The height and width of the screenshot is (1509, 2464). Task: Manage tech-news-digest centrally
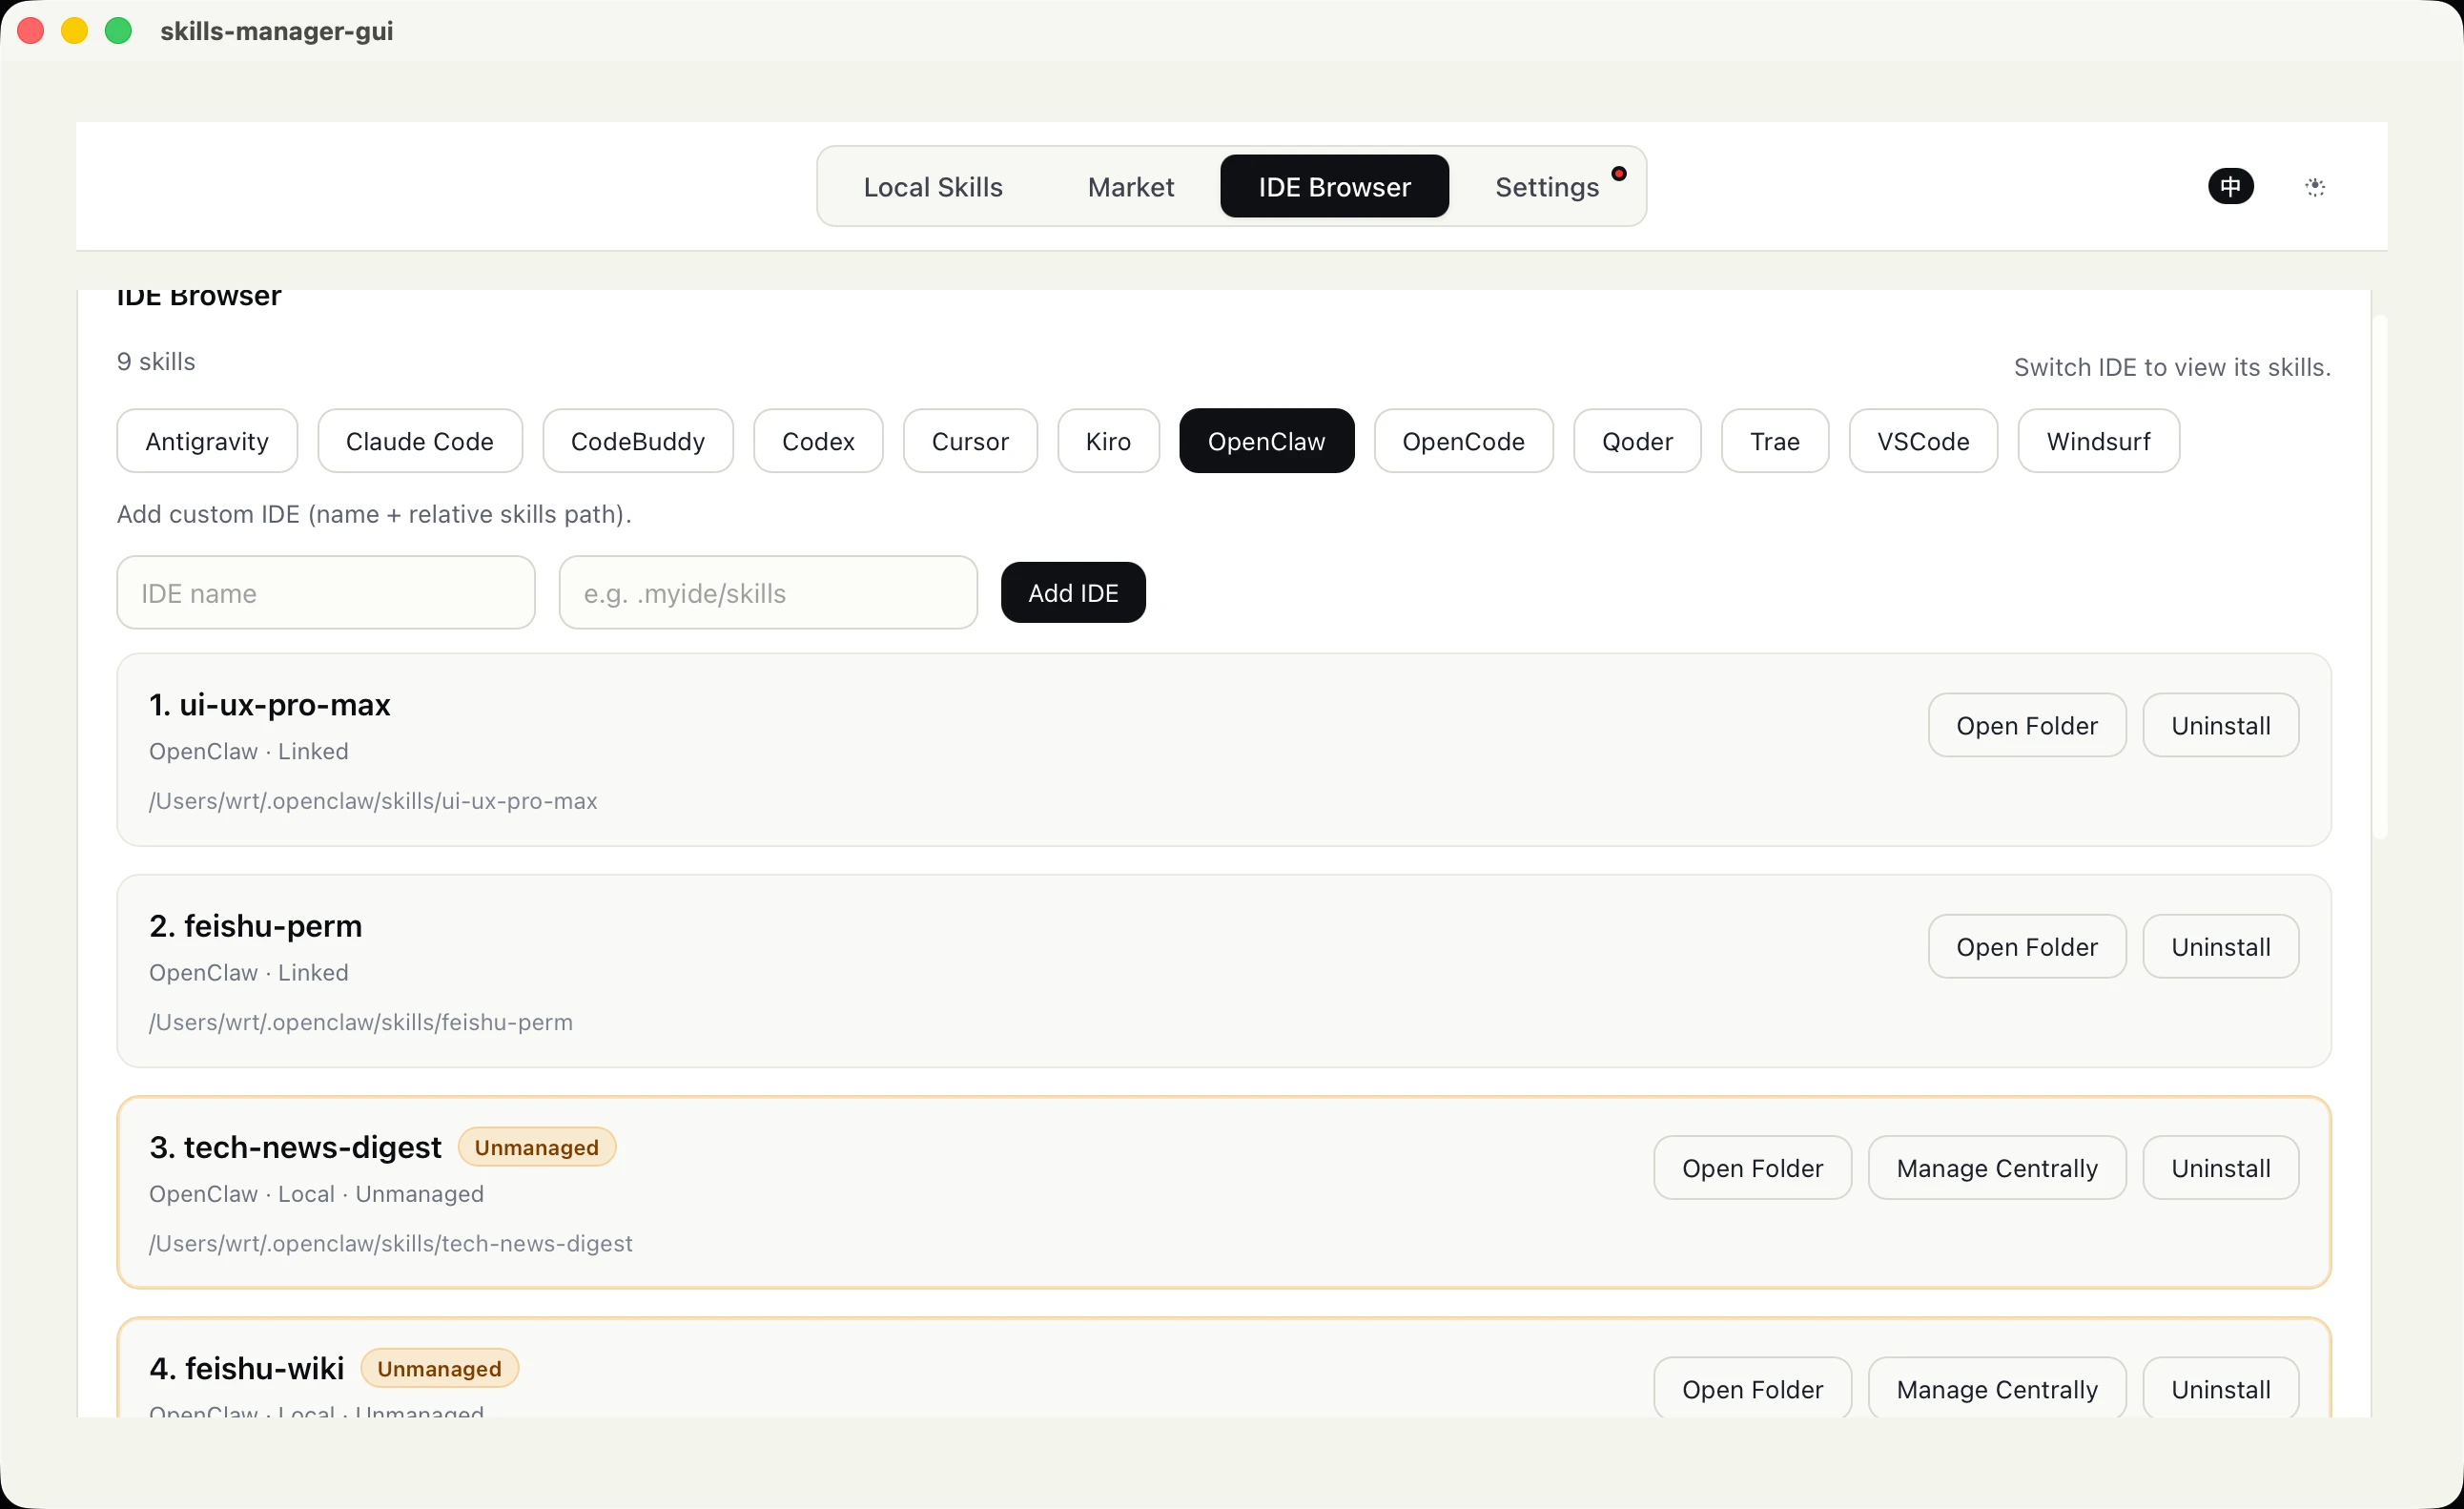1997,1168
